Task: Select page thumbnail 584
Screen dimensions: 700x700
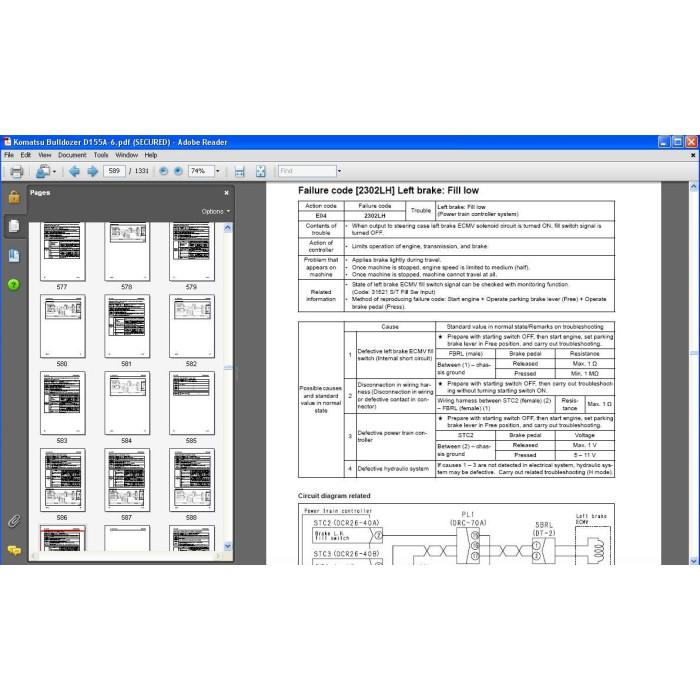Action: (127, 403)
